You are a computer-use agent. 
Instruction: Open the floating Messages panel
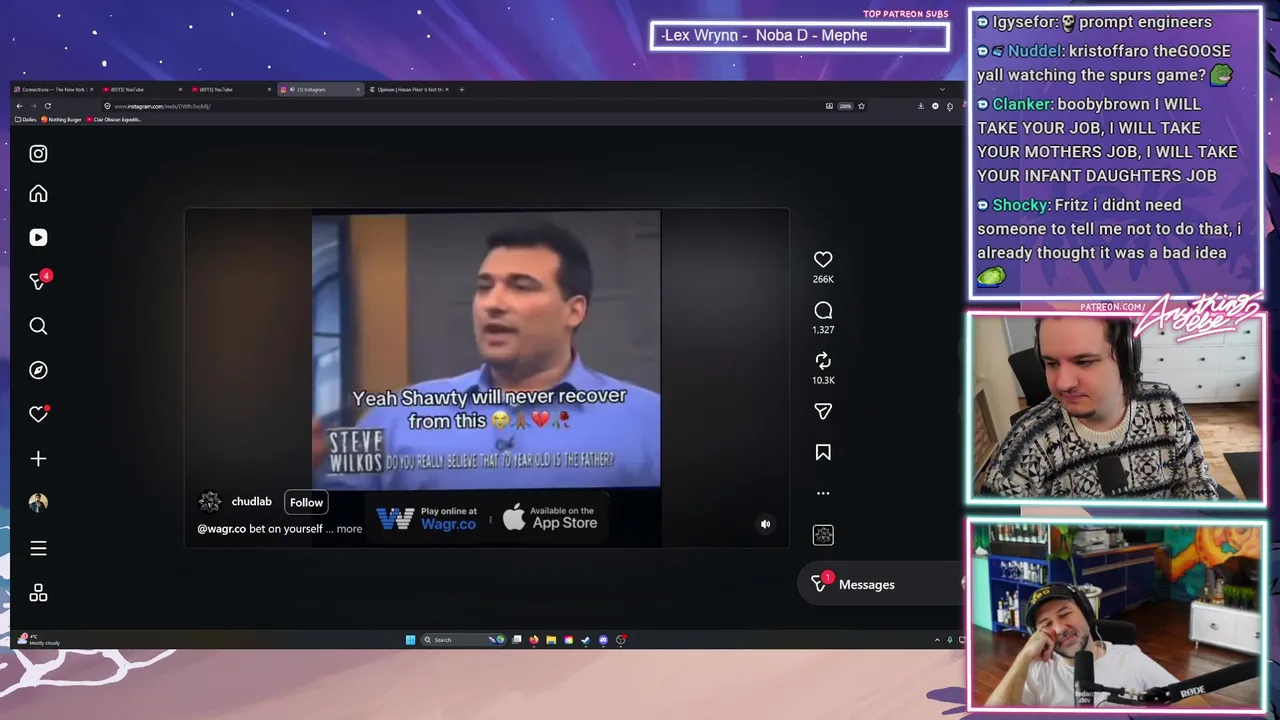[880, 584]
